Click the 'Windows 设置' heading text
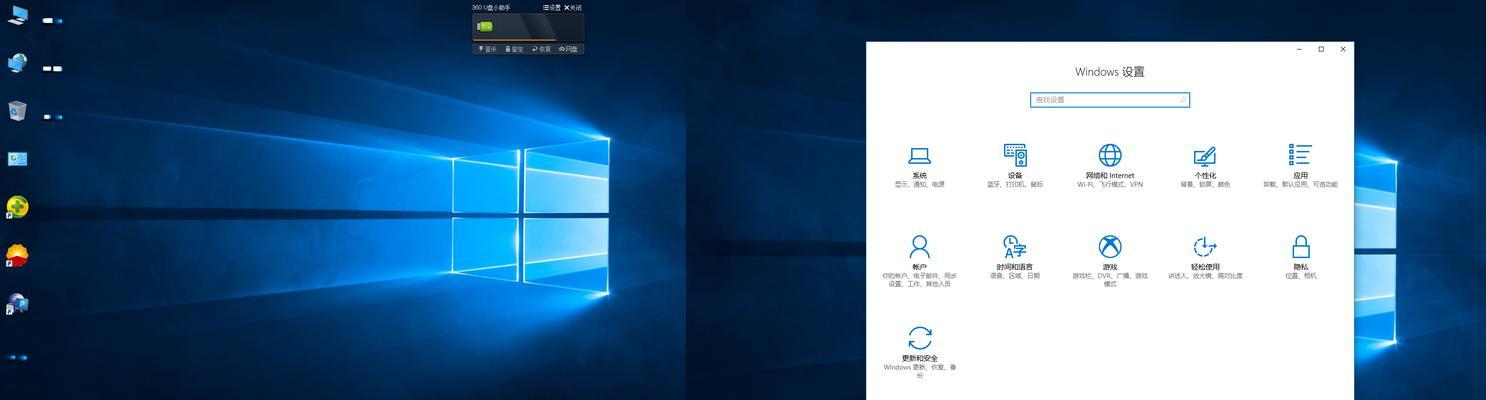The width and height of the screenshot is (1486, 400). click(x=1110, y=72)
